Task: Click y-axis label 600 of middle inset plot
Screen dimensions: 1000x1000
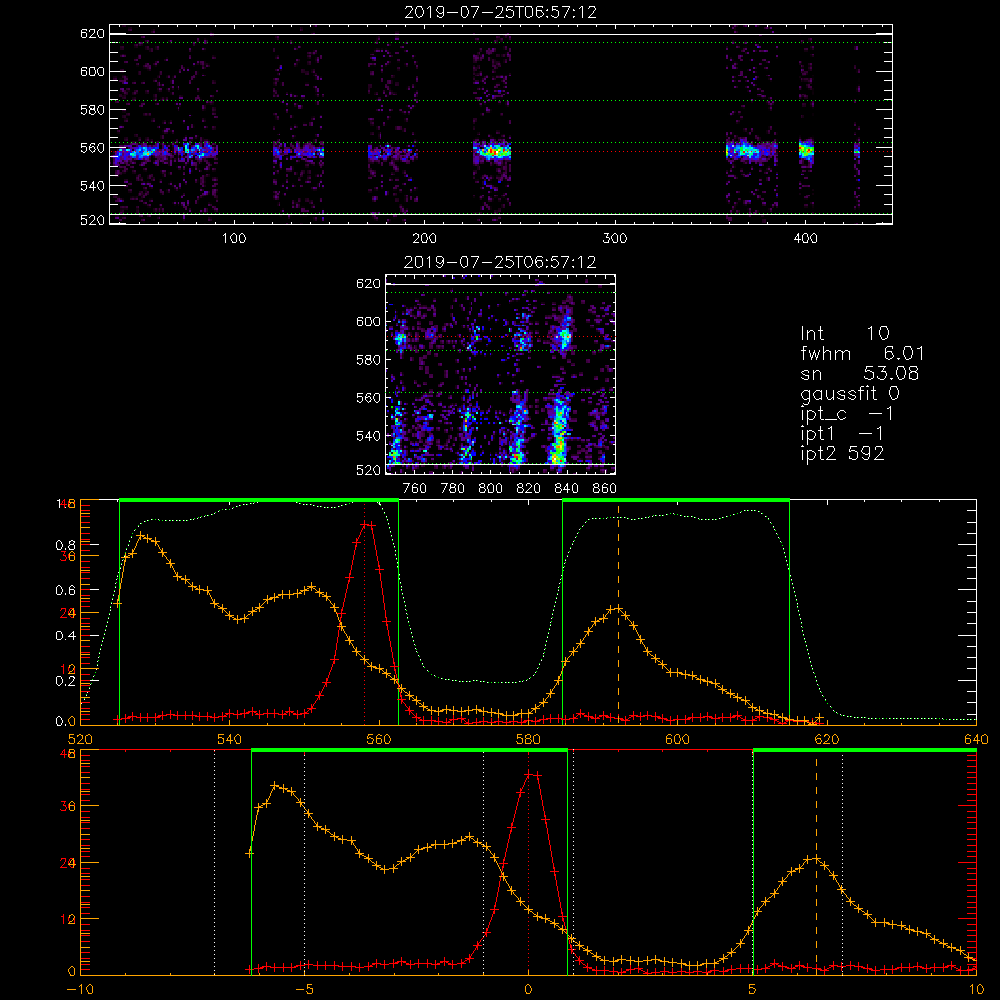Action: click(368, 321)
